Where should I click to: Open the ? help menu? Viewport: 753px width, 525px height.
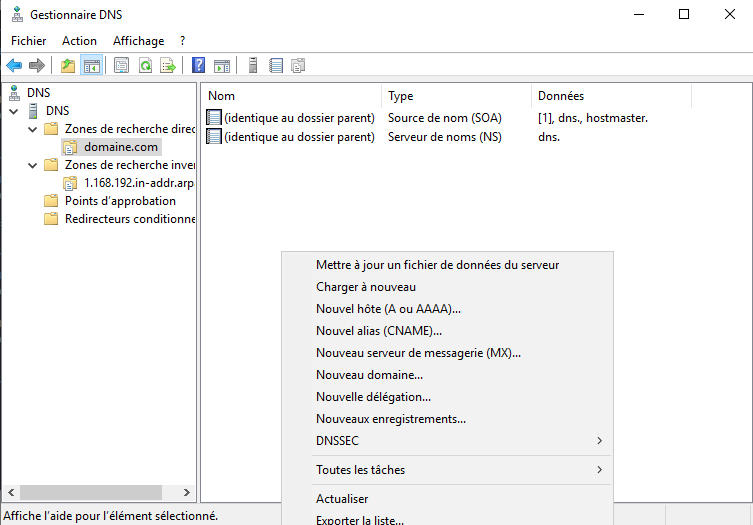pyautogui.click(x=182, y=41)
